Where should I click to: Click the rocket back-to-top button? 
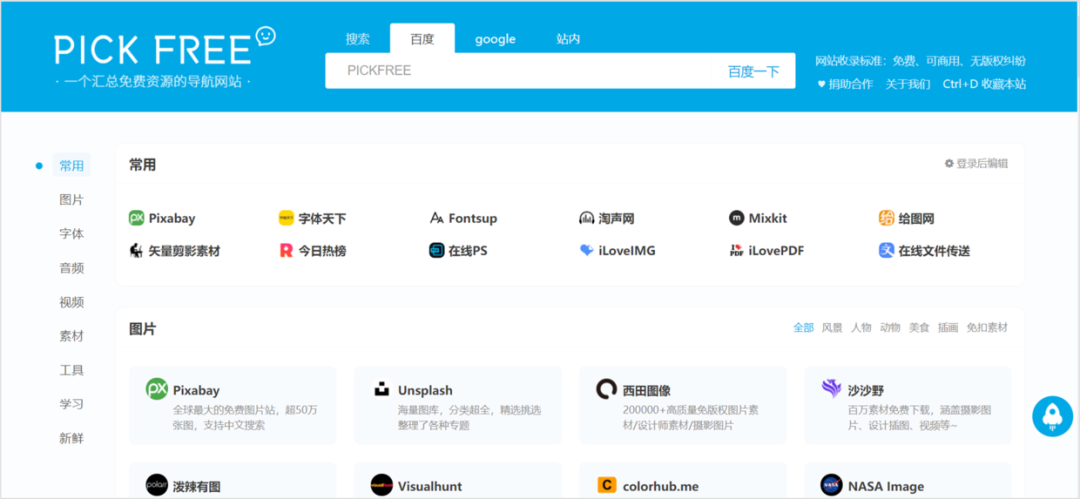click(x=1052, y=416)
